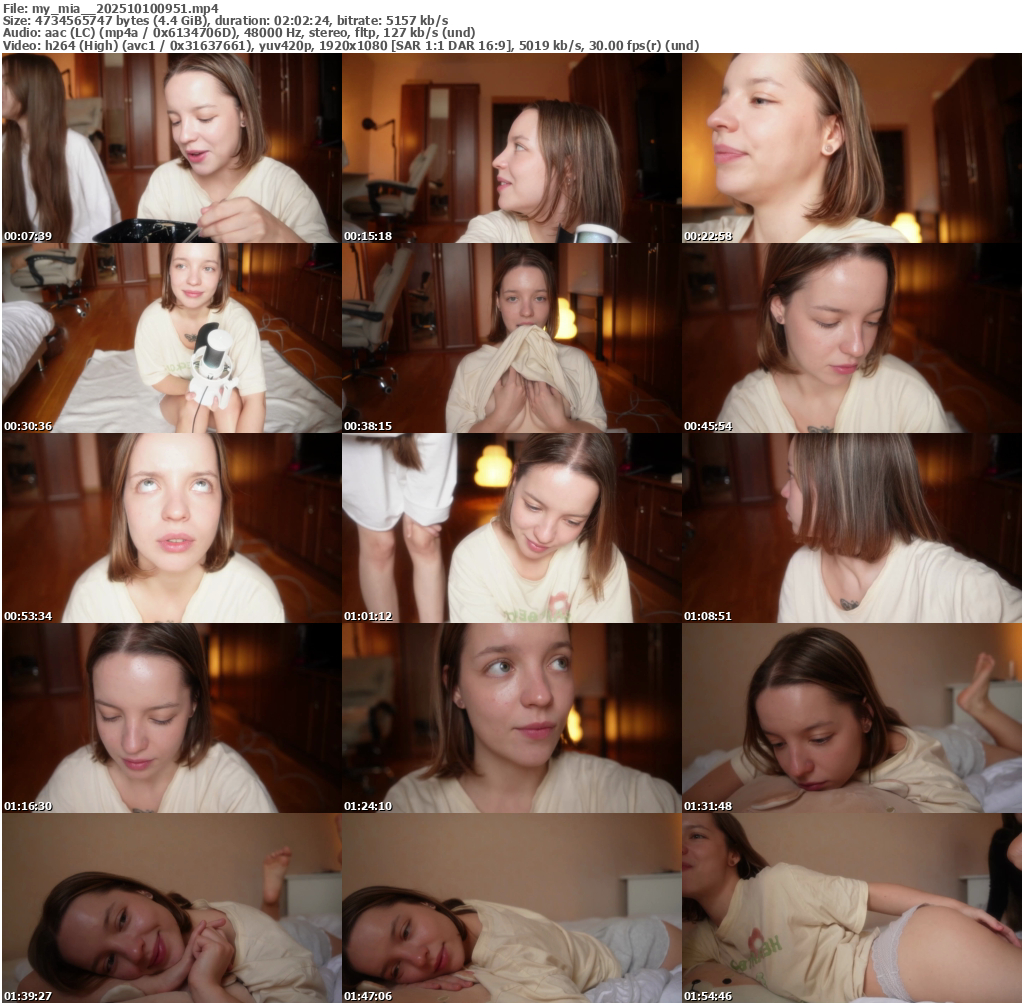1024x1003 pixels.
Task: Select the thumbnail timestamped 00:22:58
Action: coord(852,148)
